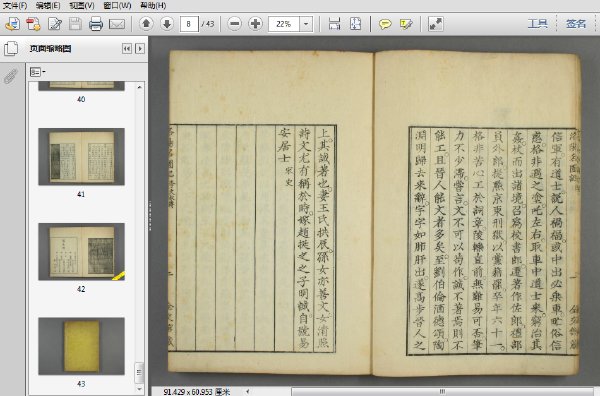This screenshot has width=600, height=396.
Task: Open the thumbnail options dropdown menu
Action: point(38,72)
